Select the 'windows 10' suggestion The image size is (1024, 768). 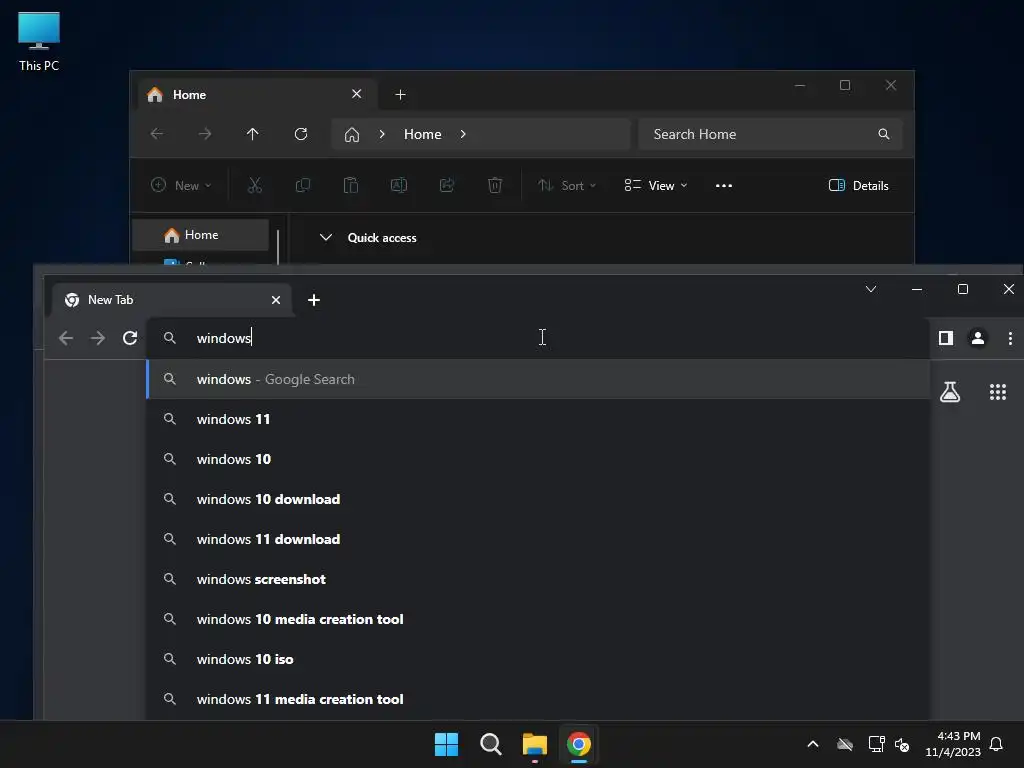pyautogui.click(x=538, y=459)
